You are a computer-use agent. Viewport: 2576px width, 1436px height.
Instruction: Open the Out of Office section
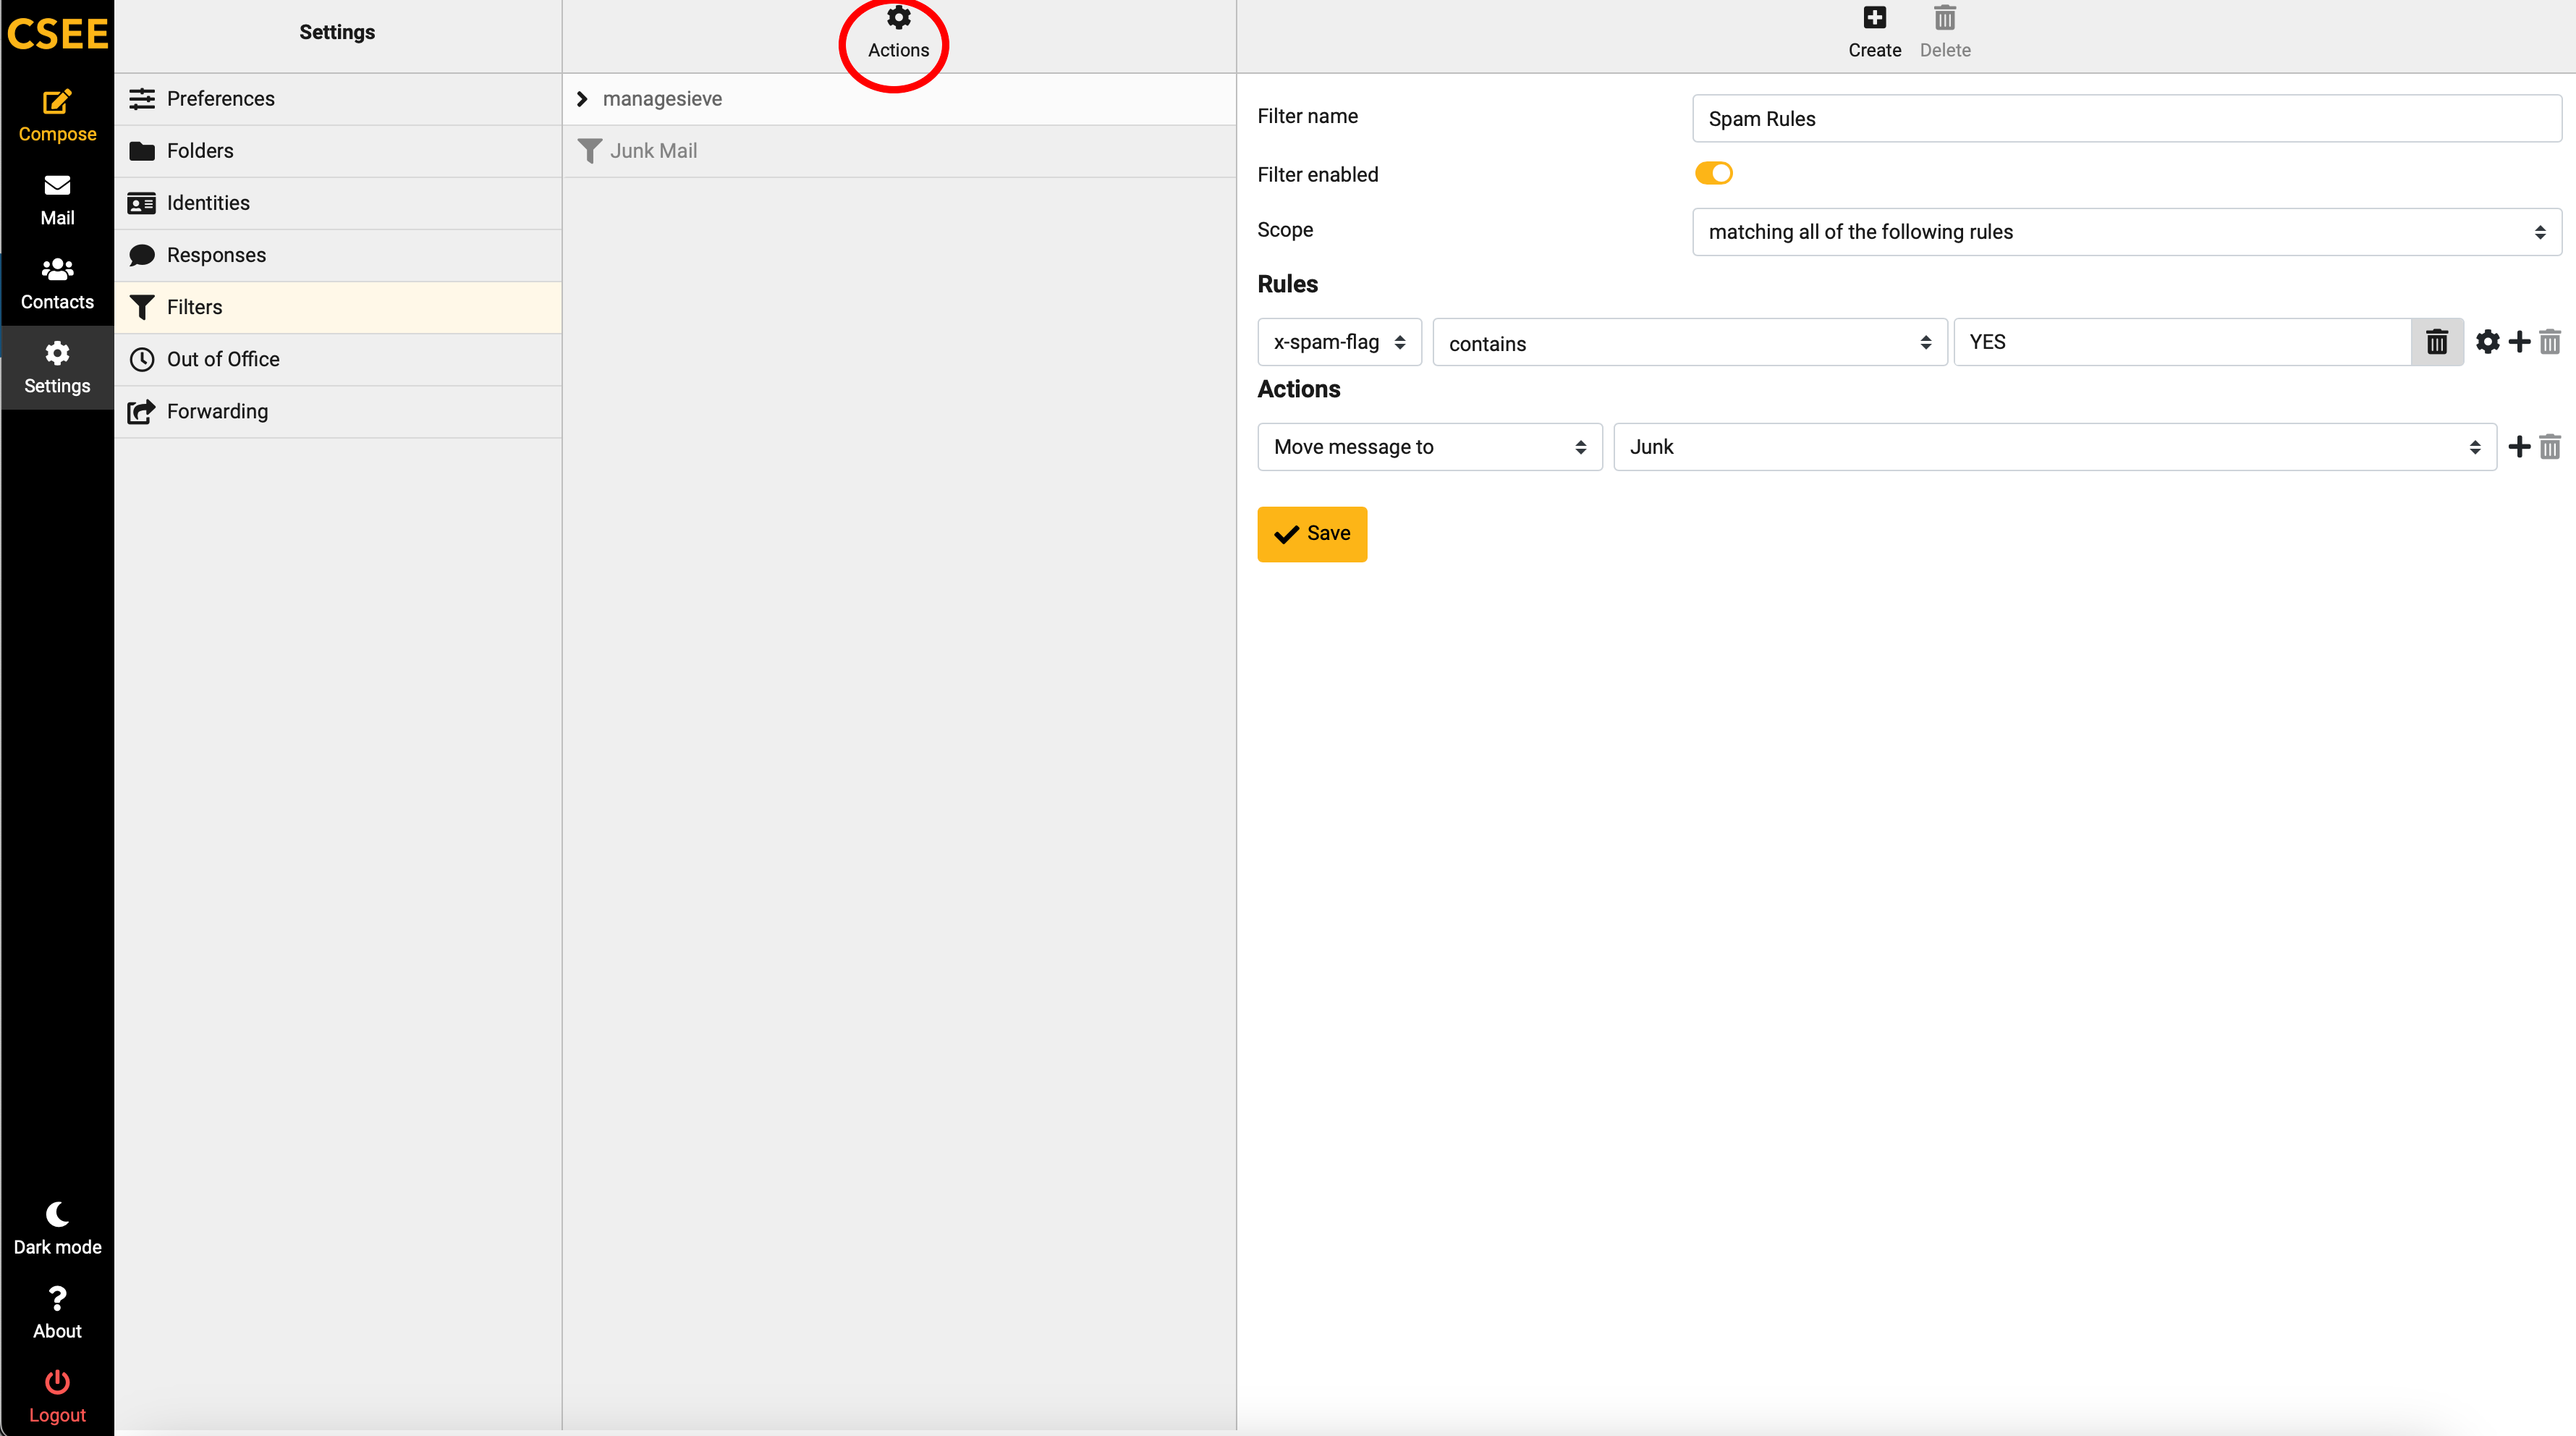338,359
